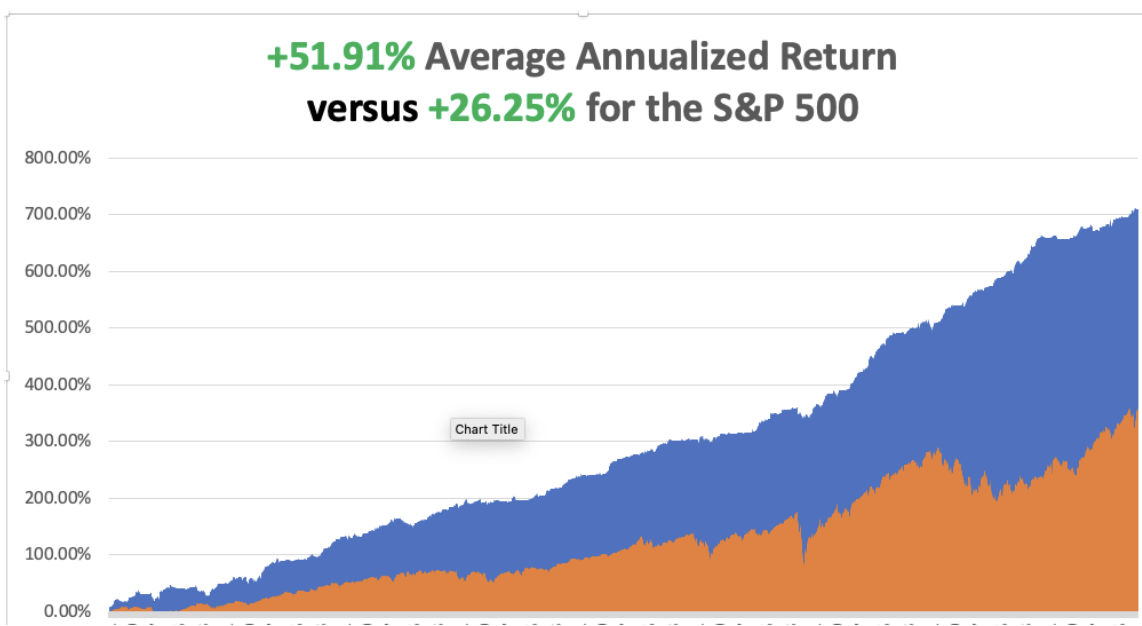
Task: Click the +51.91% green text in title
Action: [341, 58]
